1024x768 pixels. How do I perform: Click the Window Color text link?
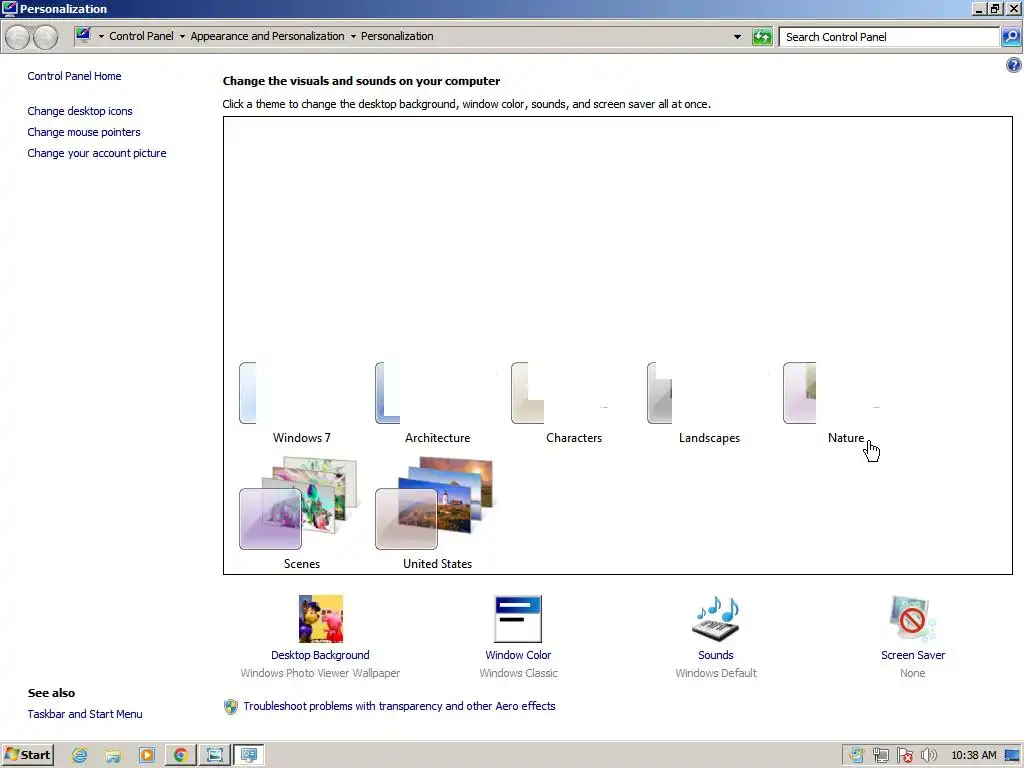[x=518, y=655]
